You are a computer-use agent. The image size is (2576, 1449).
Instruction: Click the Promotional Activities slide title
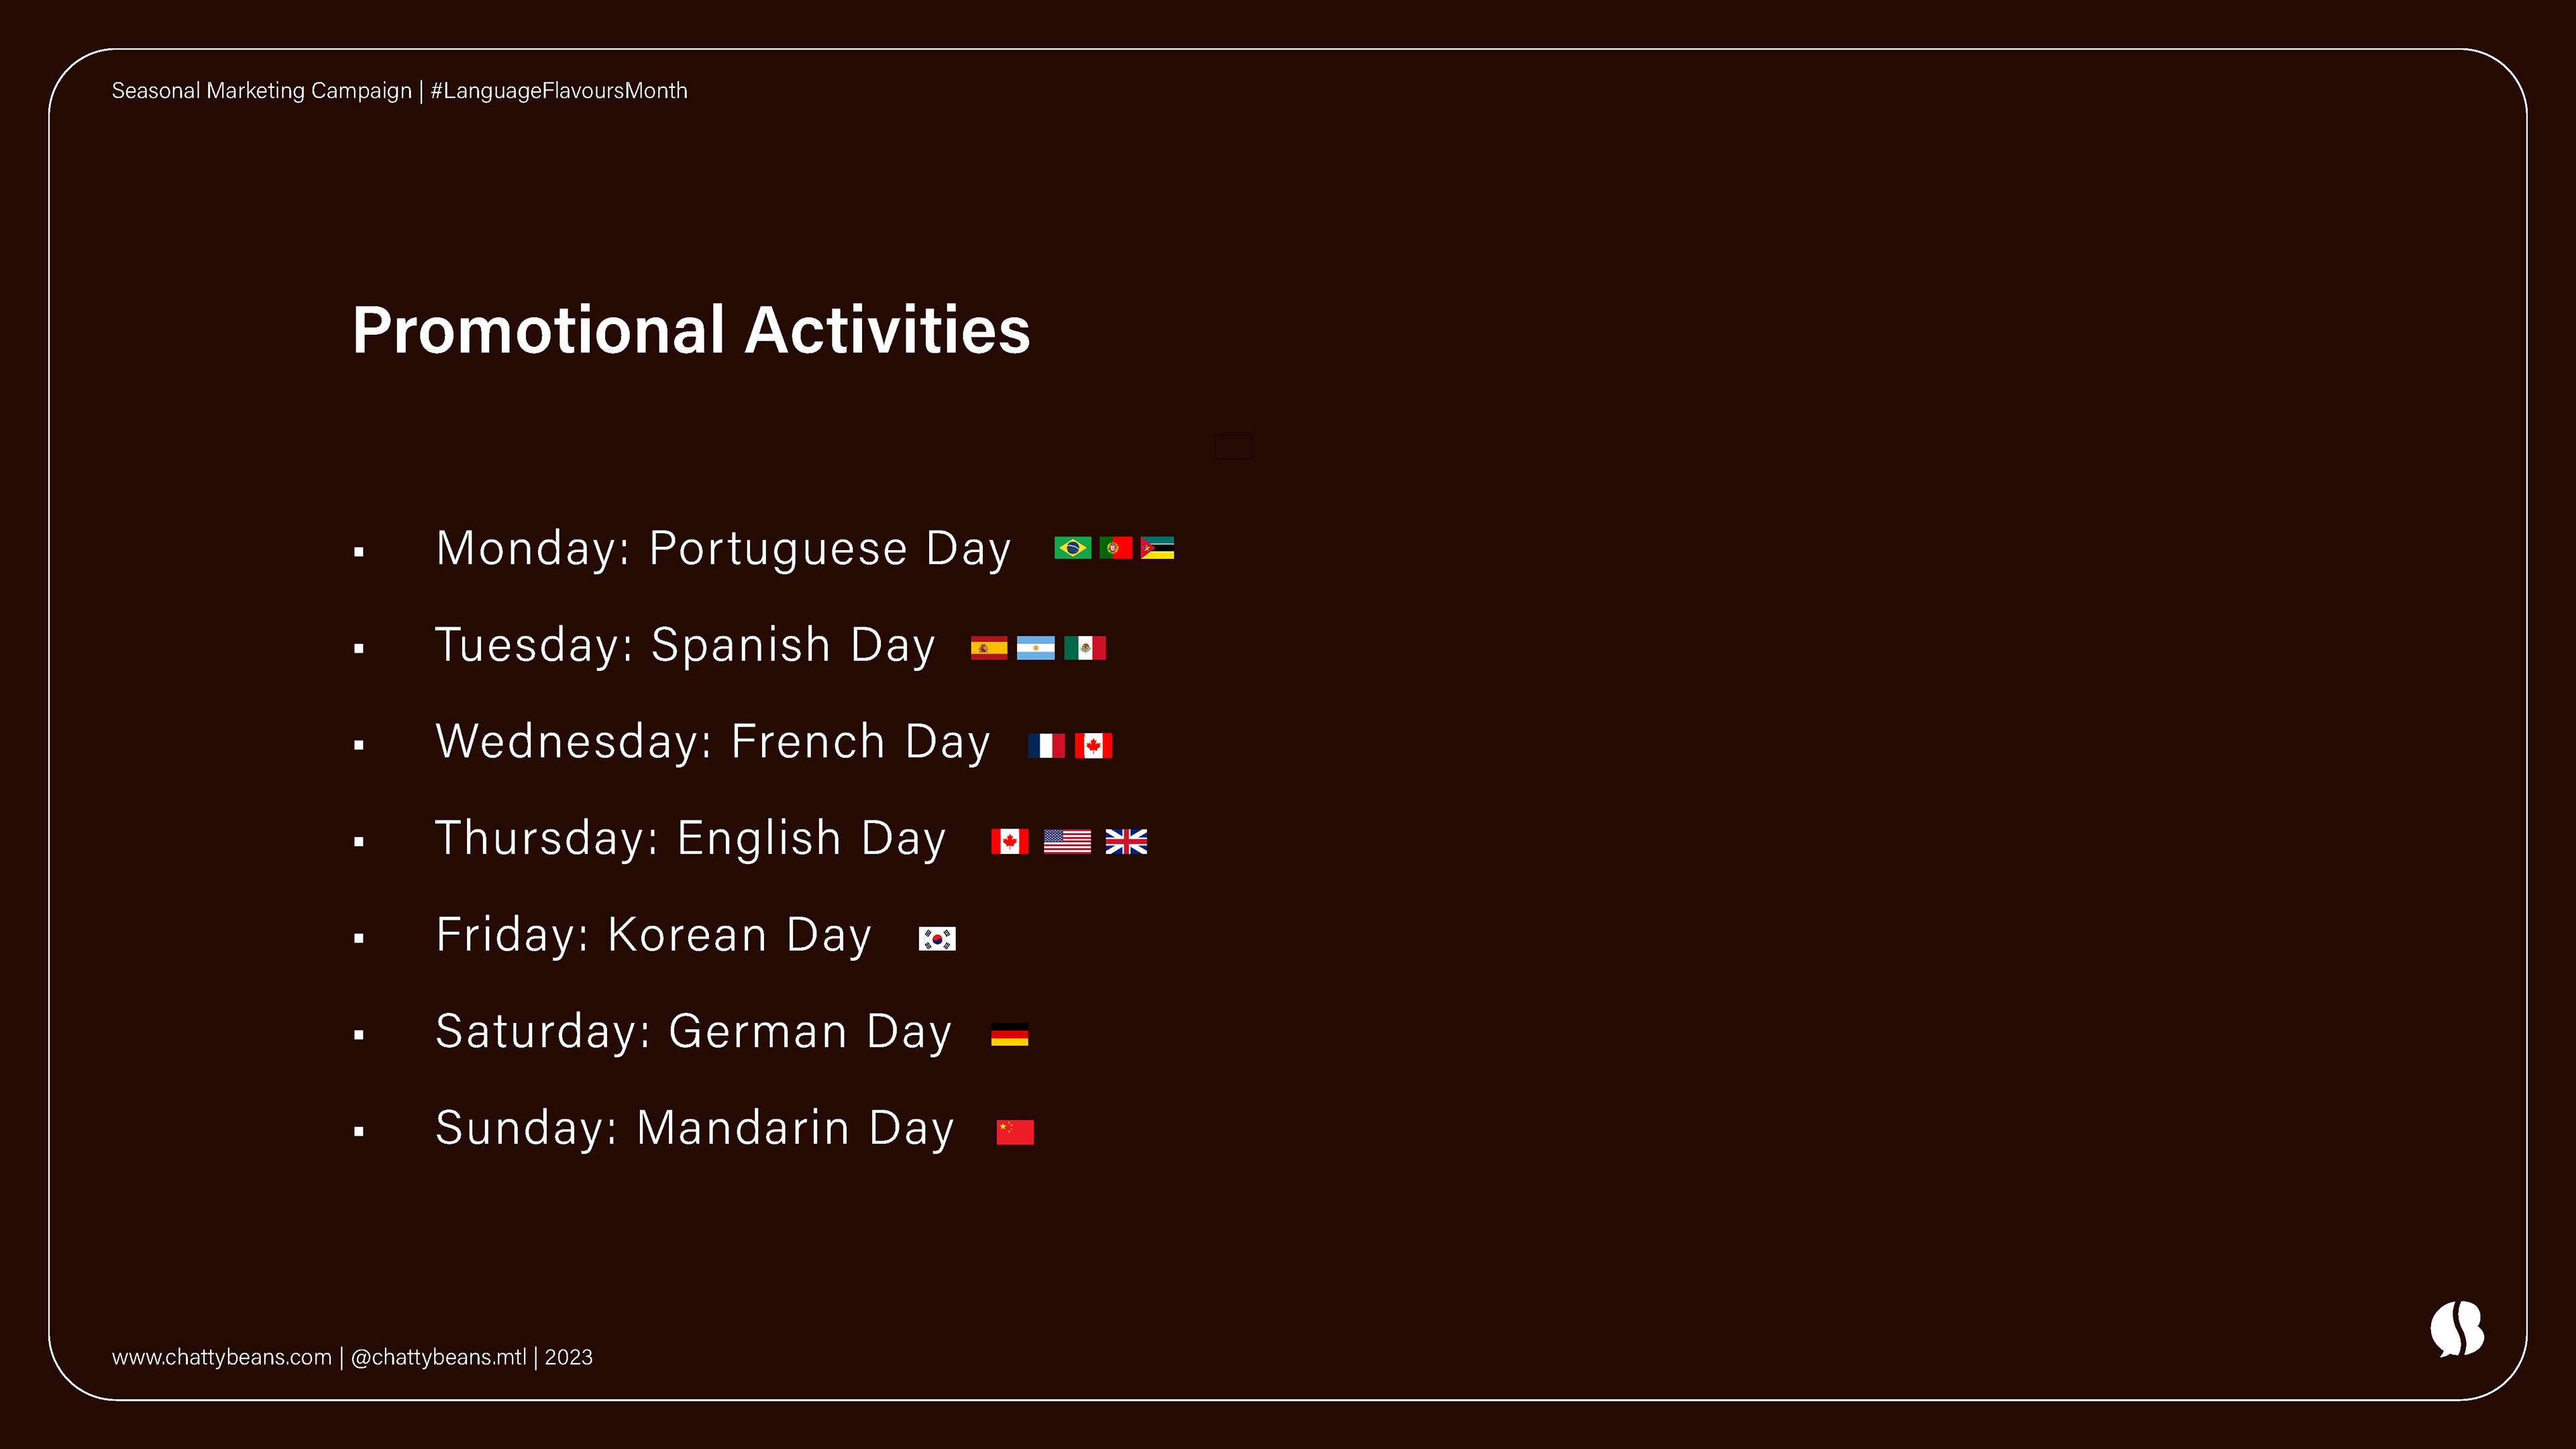(x=691, y=330)
